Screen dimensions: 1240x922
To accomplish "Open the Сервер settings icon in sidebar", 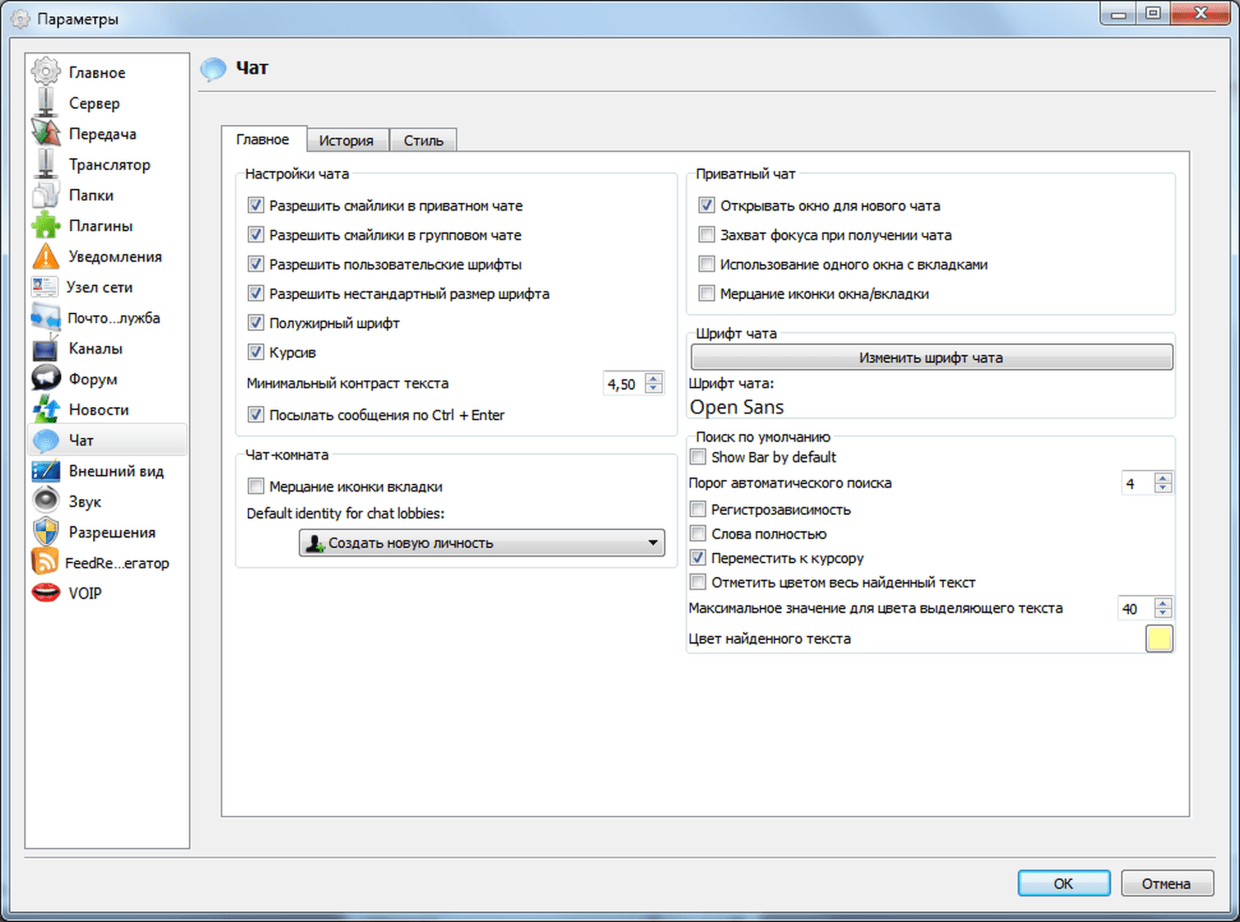I will [46, 103].
